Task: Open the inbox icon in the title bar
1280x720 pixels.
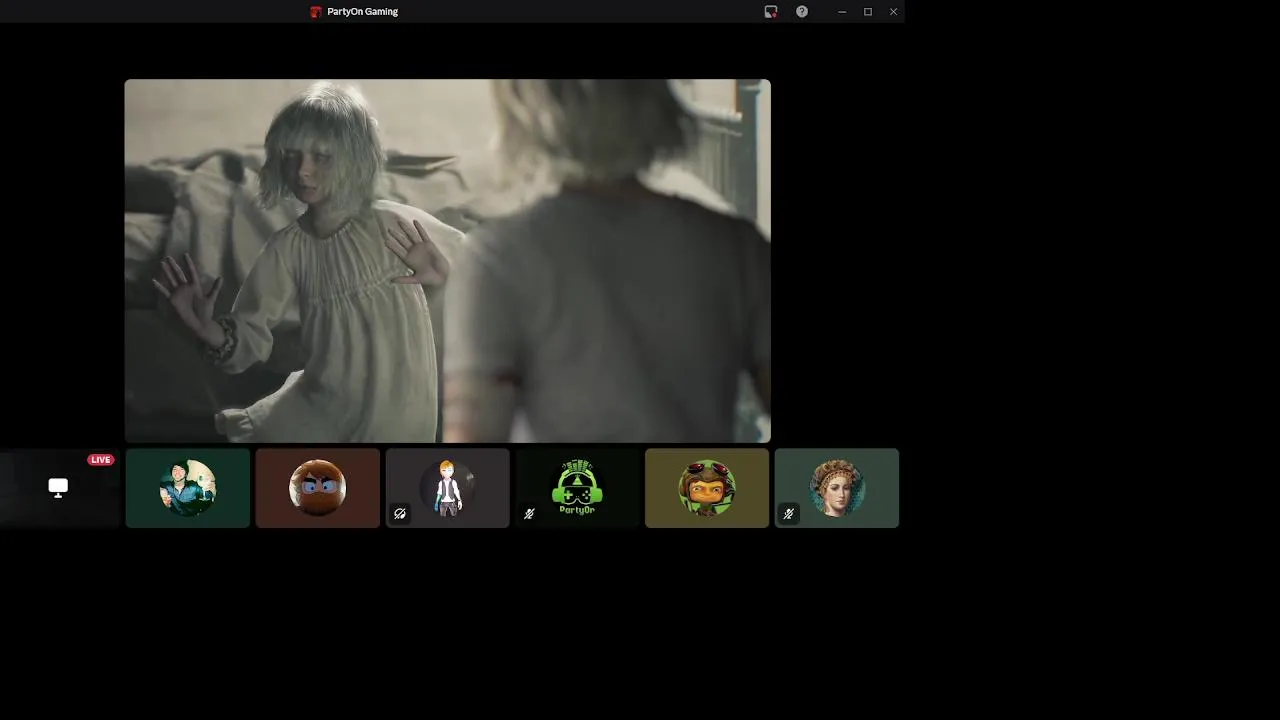Action: [x=770, y=12]
